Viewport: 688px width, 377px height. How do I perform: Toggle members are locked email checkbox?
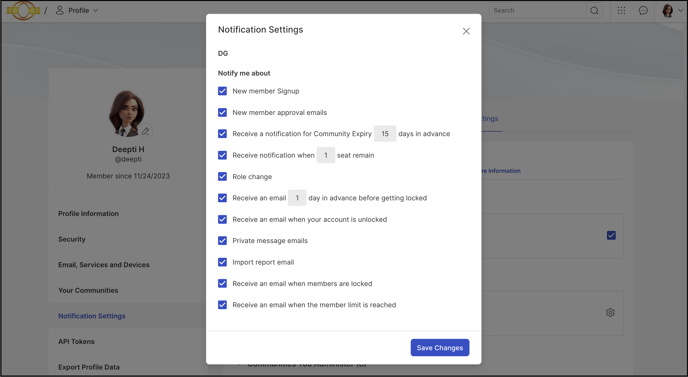[222, 283]
